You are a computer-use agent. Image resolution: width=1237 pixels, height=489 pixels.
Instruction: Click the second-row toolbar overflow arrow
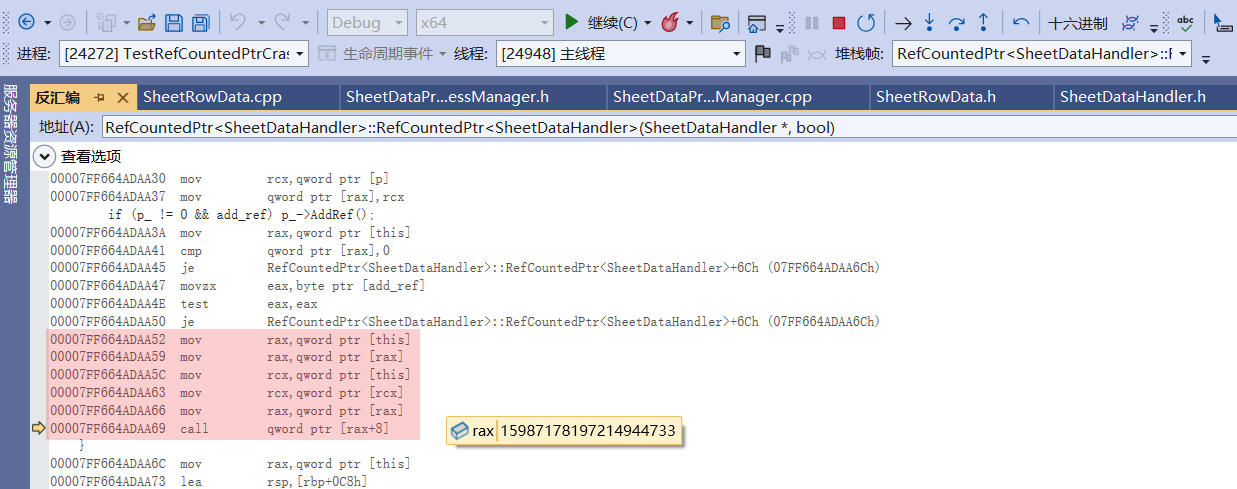click(x=1206, y=59)
